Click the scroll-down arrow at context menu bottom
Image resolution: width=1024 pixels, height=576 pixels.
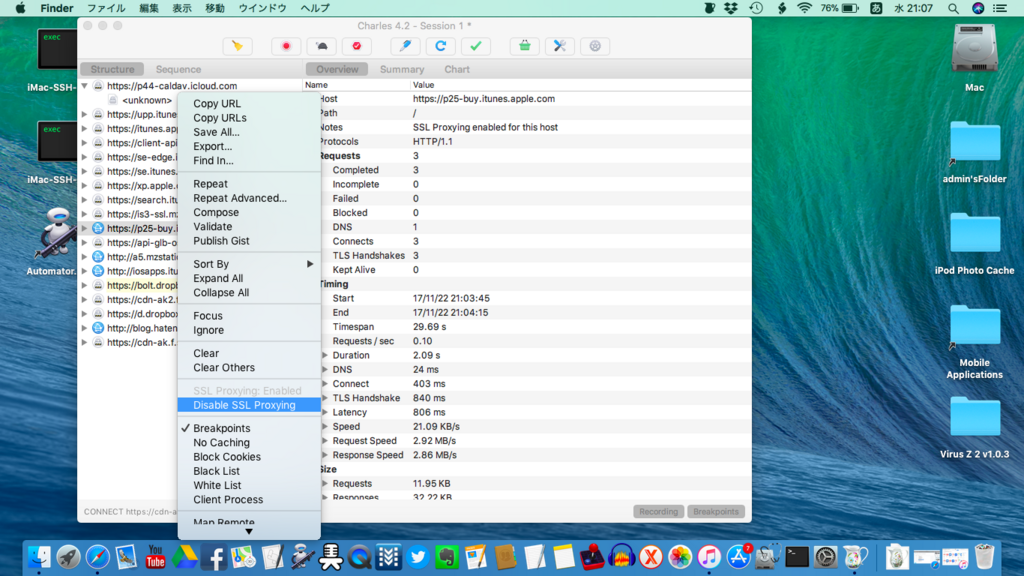click(x=249, y=532)
